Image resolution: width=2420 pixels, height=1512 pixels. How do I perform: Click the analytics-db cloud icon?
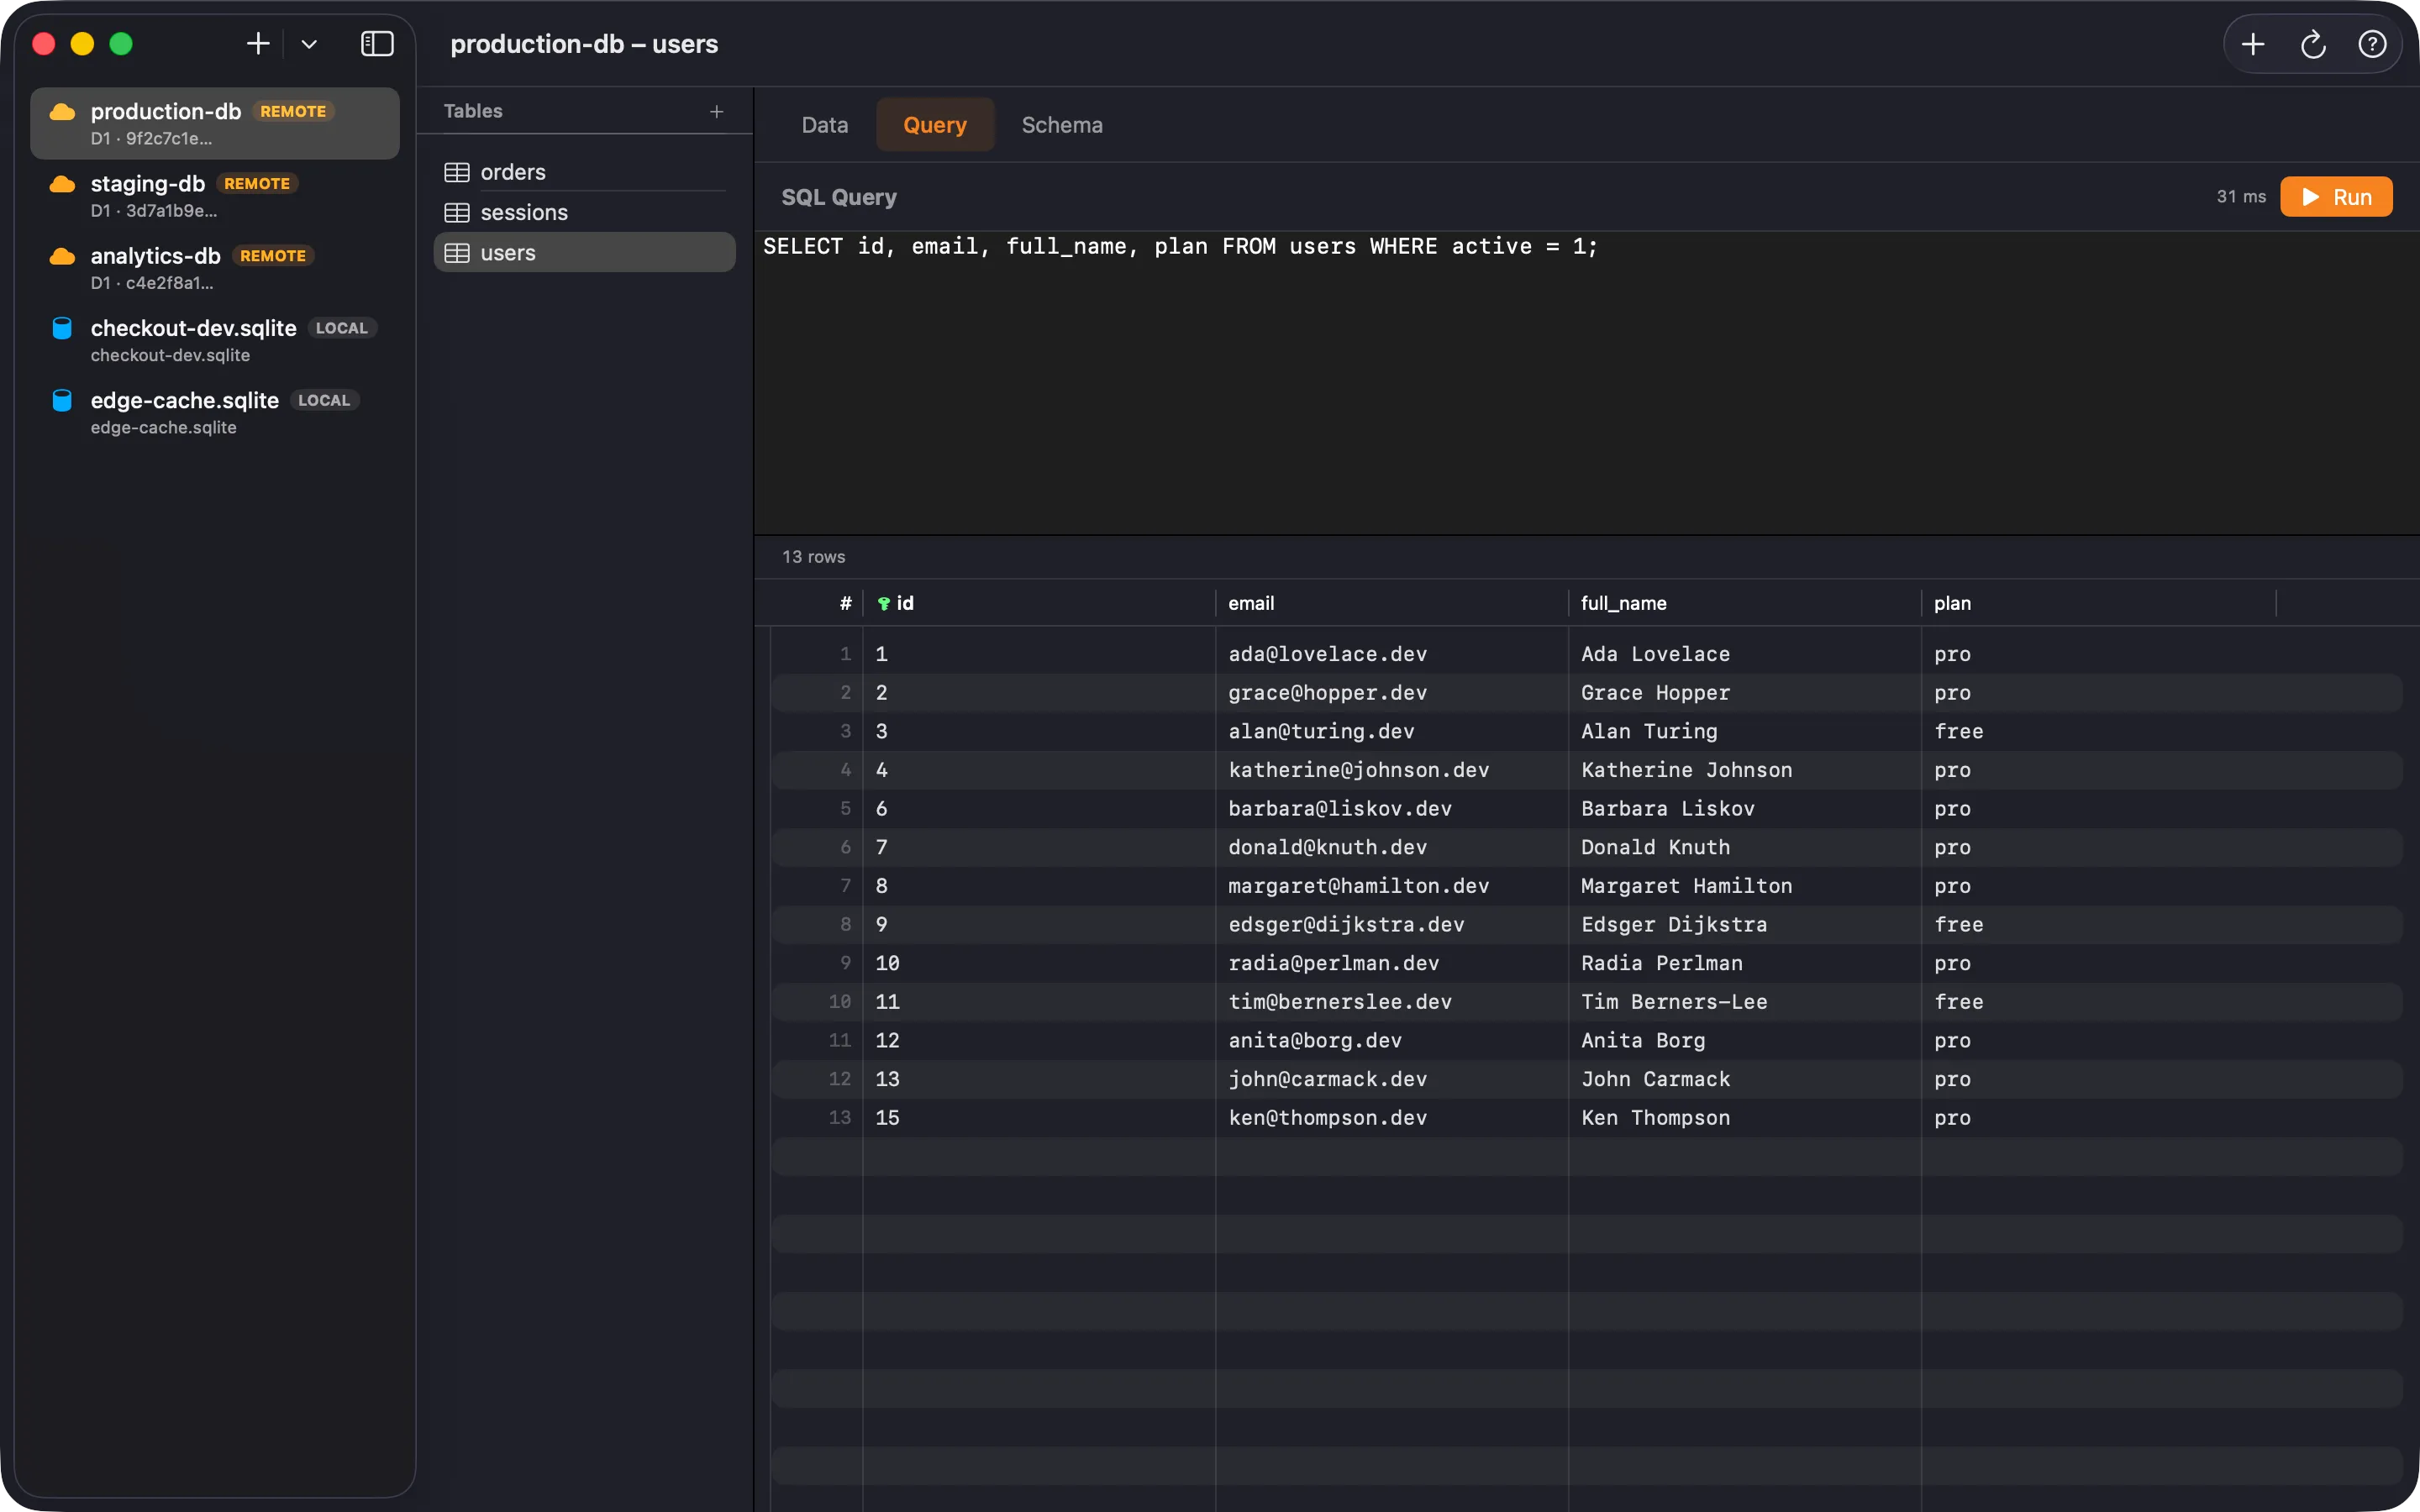click(62, 256)
